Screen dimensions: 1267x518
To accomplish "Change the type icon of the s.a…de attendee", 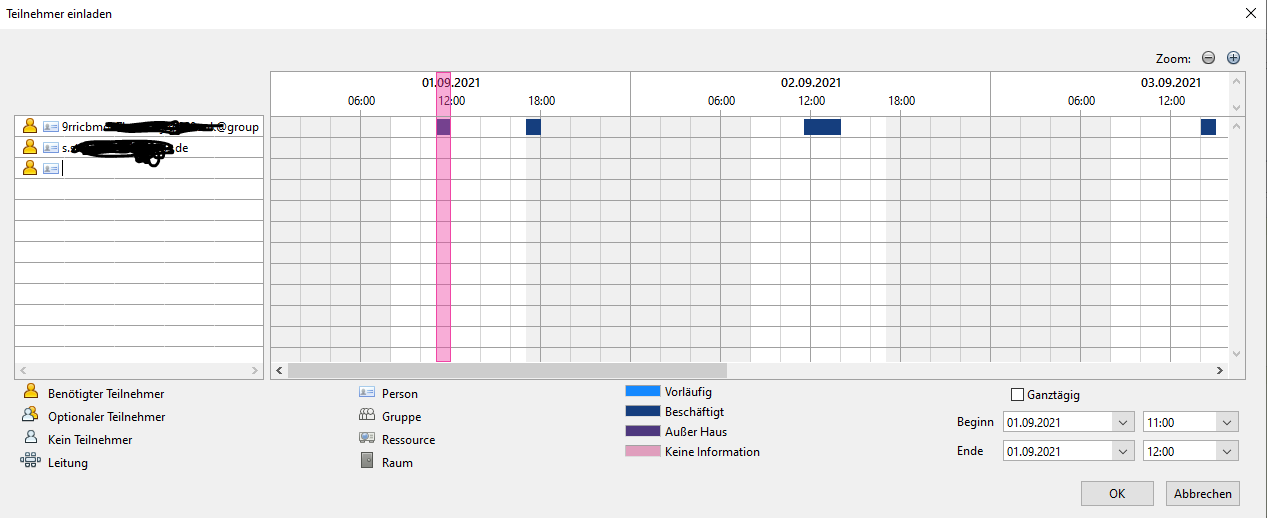I will (x=51, y=148).
